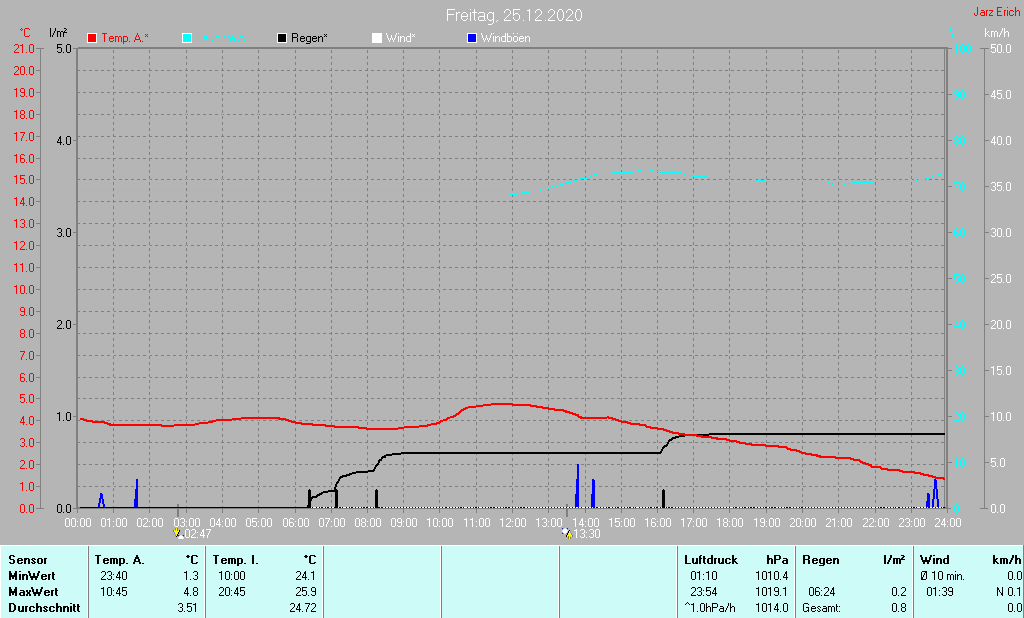1024x618 pixels.
Task: Click the 'Ø 10 min.' wind label
Action: pos(942,576)
